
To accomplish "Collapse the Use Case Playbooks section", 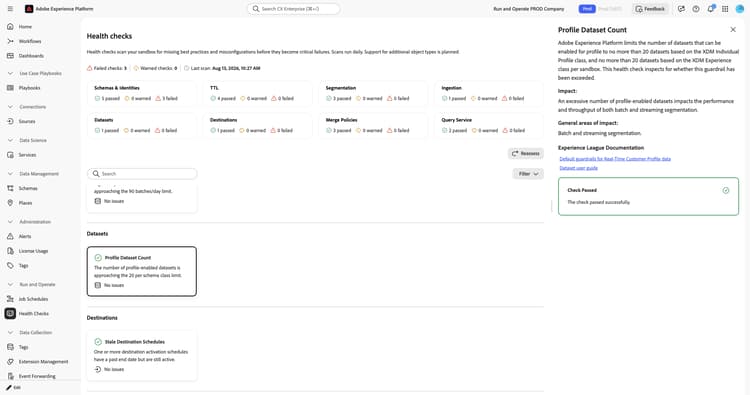I will (x=10, y=73).
